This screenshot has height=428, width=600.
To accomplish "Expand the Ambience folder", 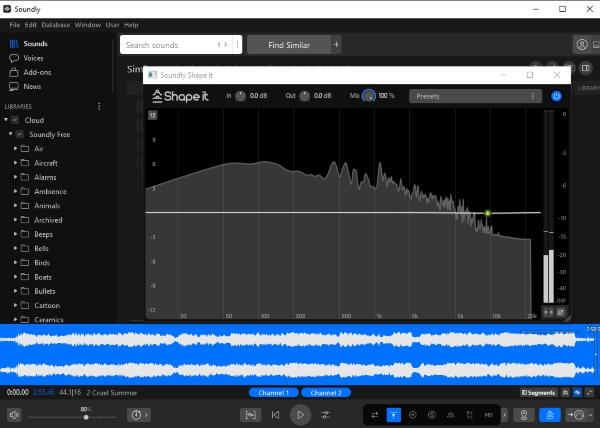I will (x=15, y=191).
